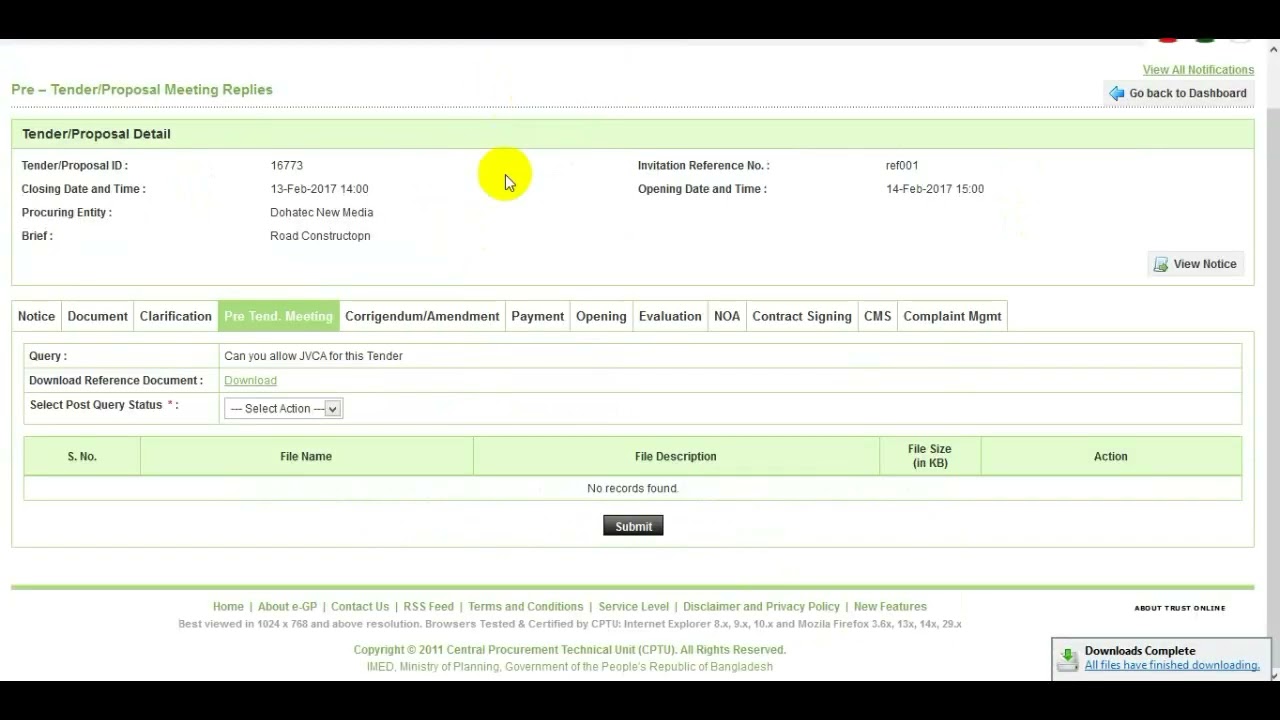Open the Notice tab
The image size is (1280, 720).
coord(36,316)
